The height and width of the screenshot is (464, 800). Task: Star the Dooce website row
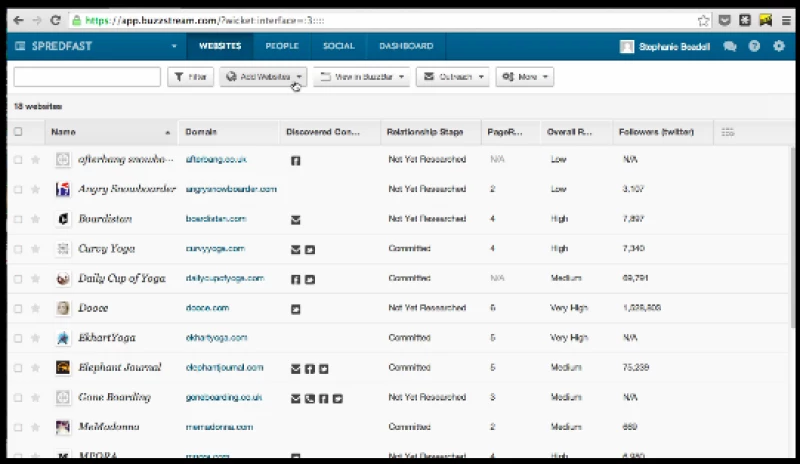point(35,308)
